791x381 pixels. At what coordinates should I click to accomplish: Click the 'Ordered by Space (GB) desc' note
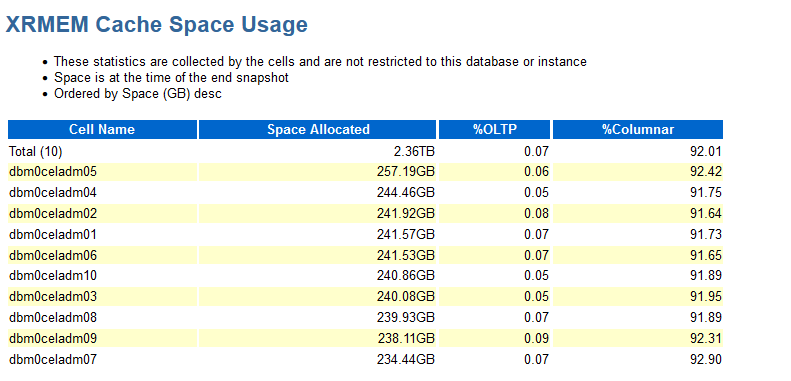pos(138,94)
